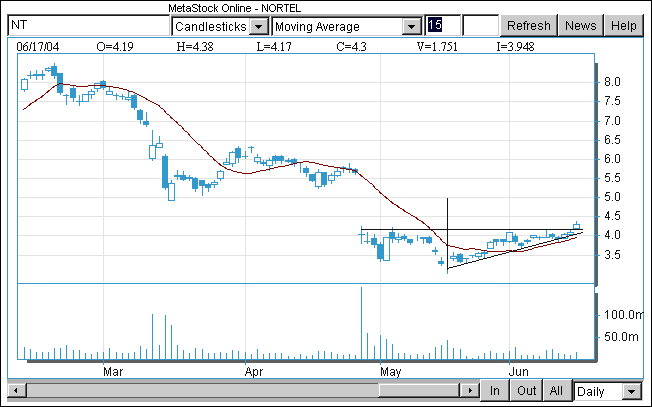Show all data with the All button
Viewport: 652px width, 407px height.
[556, 391]
